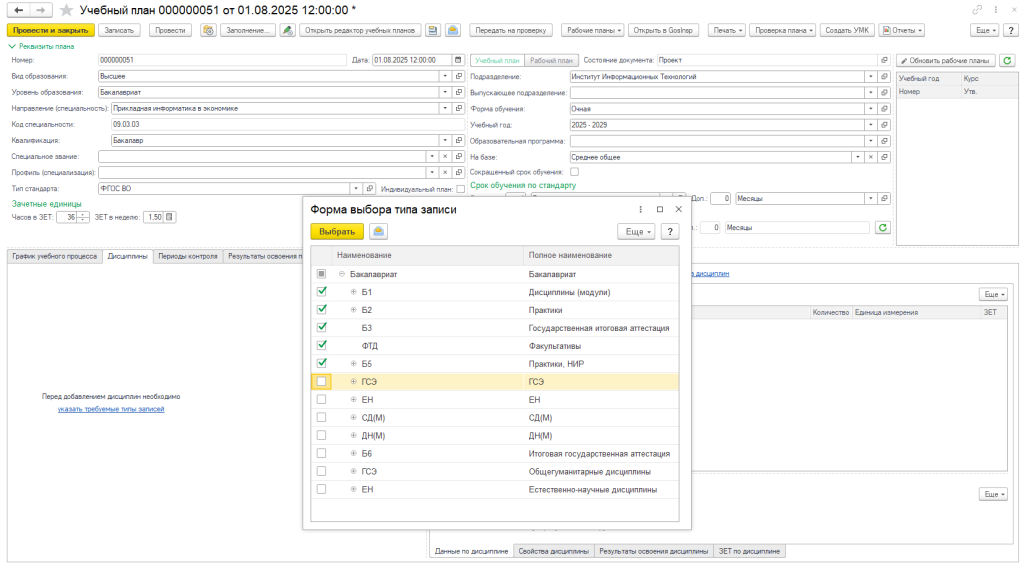
Task: Click the open-form icon beside Вид образования
Action: (458, 76)
